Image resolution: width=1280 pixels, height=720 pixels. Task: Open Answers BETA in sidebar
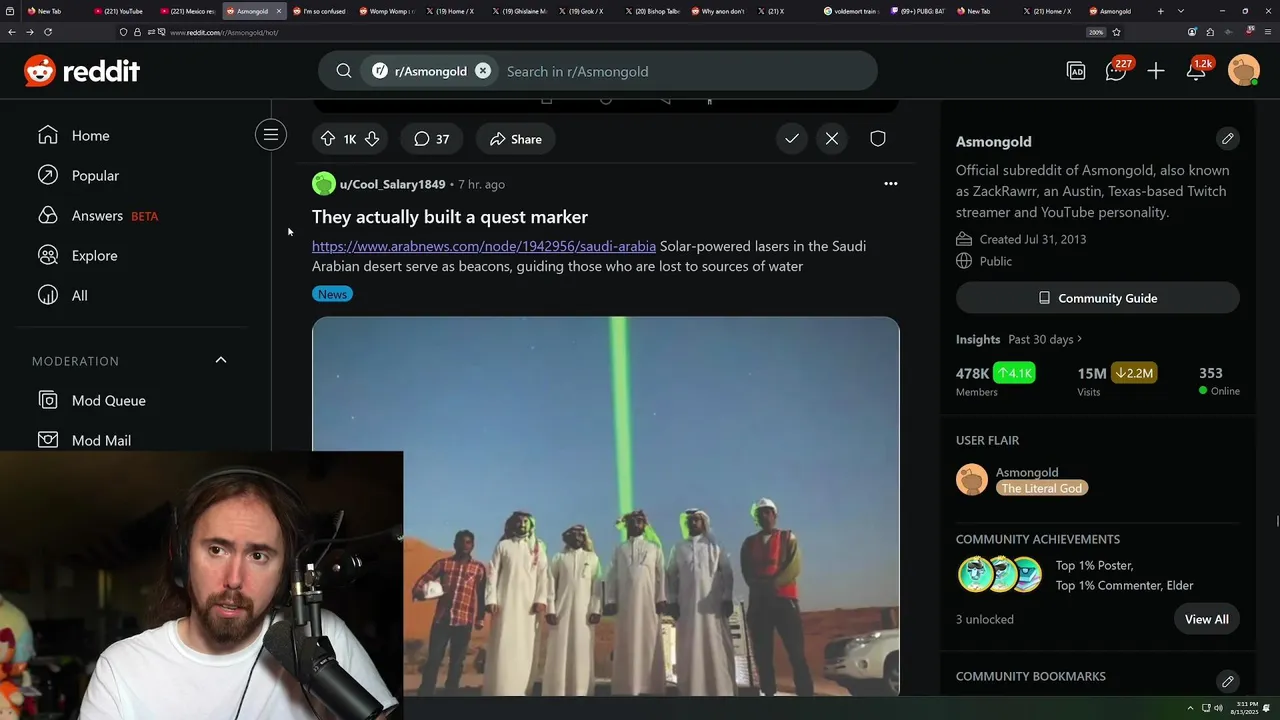tap(98, 215)
